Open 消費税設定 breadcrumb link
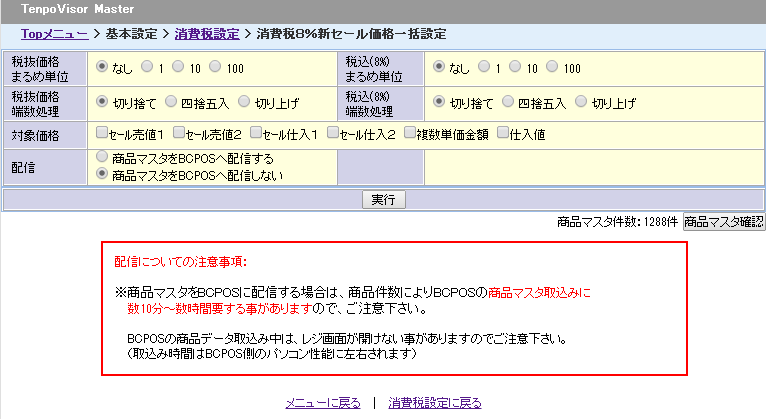The height and width of the screenshot is (419, 770). coord(207,34)
